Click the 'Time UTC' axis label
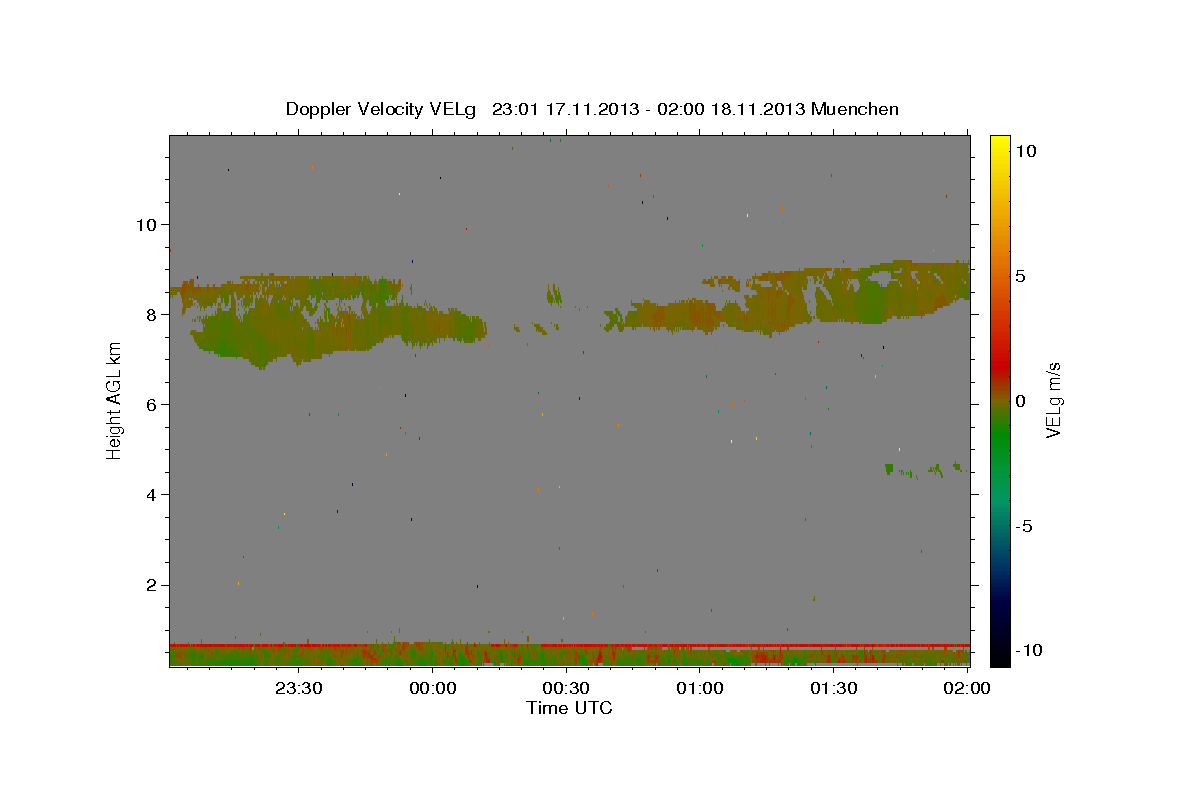Image resolution: width=1200 pixels, height=800 pixels. coord(569,708)
